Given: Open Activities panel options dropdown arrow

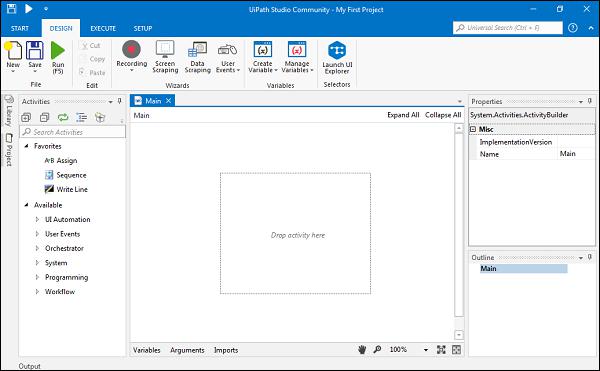Looking at the screenshot, I should (x=111, y=102).
